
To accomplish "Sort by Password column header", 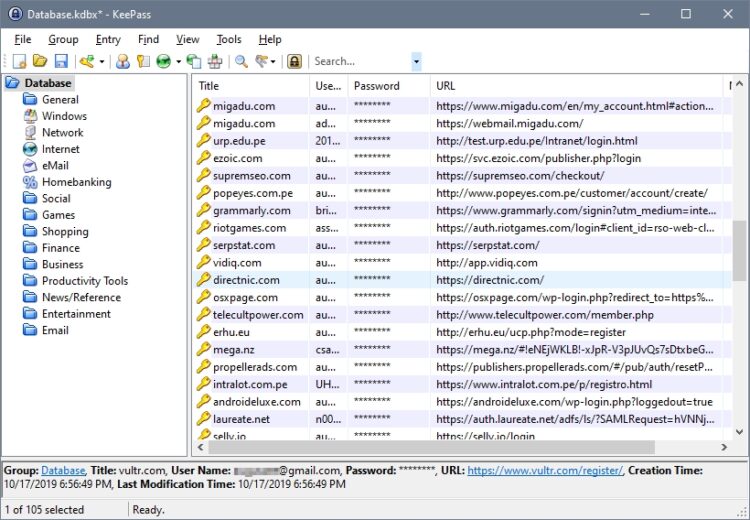I will tap(389, 86).
